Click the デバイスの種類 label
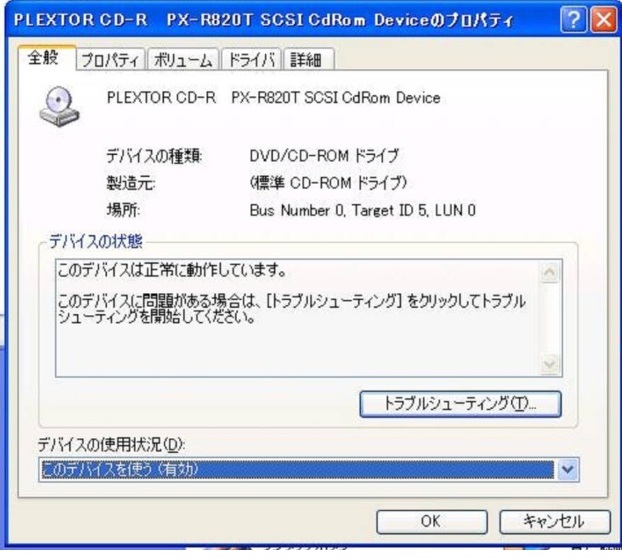 point(154,156)
